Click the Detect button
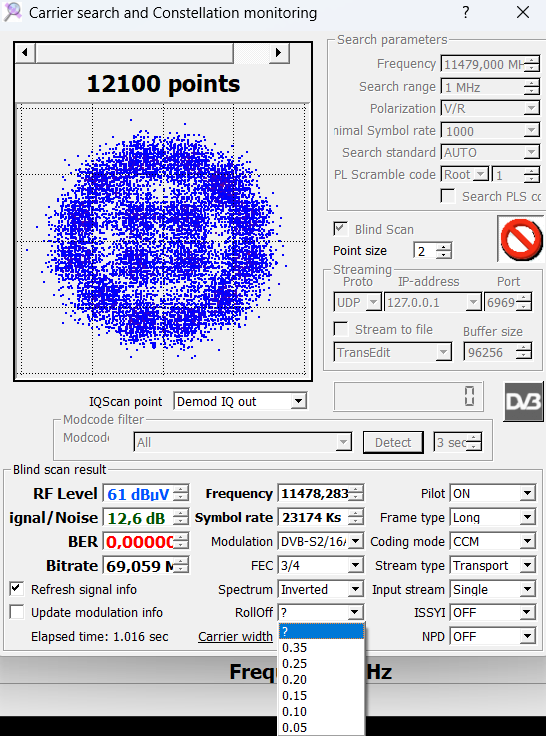This screenshot has width=546, height=736. click(393, 442)
